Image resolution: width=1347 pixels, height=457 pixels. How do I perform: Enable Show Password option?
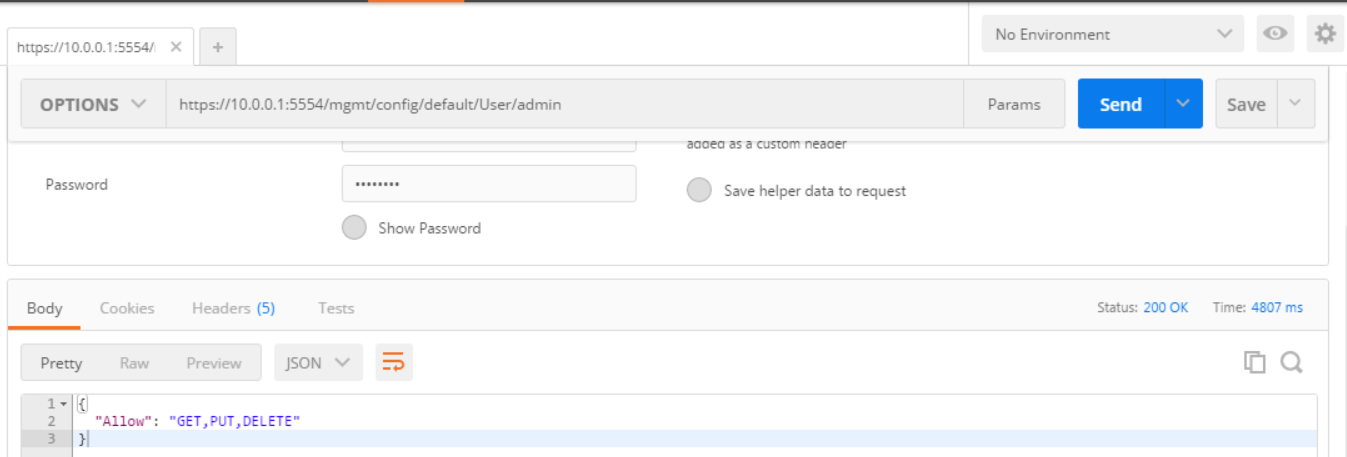click(354, 228)
